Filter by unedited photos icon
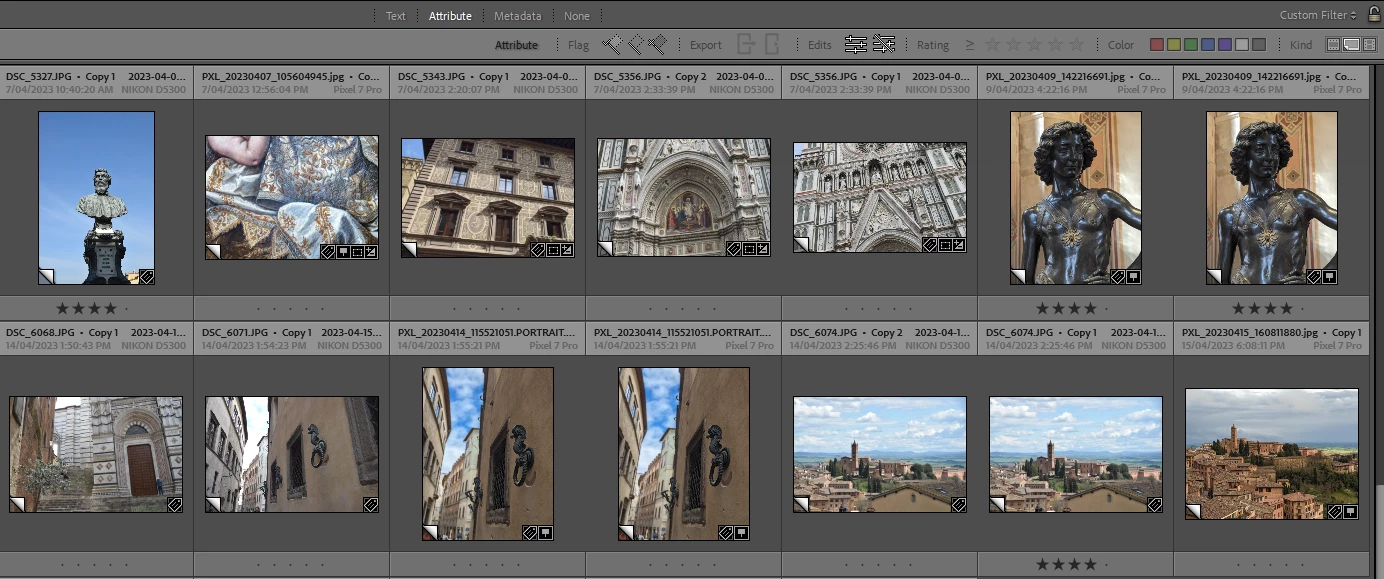The height and width of the screenshot is (579, 1384). [883, 44]
